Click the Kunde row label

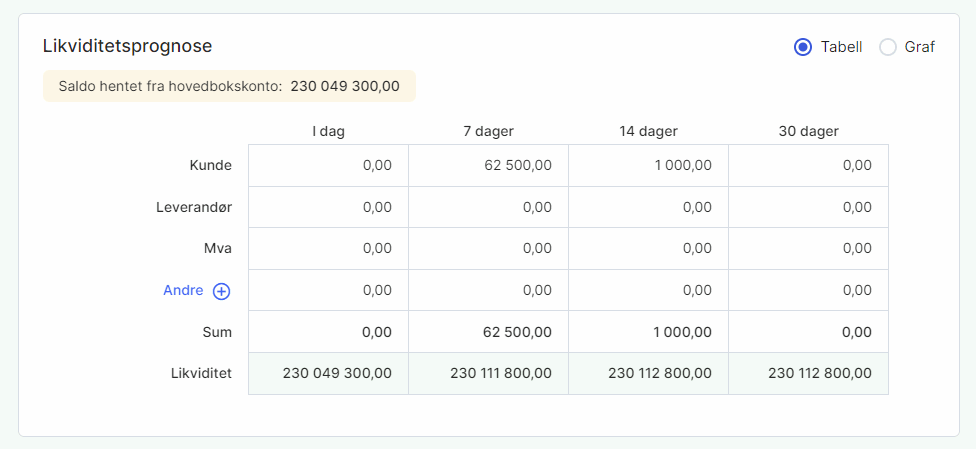pos(210,165)
